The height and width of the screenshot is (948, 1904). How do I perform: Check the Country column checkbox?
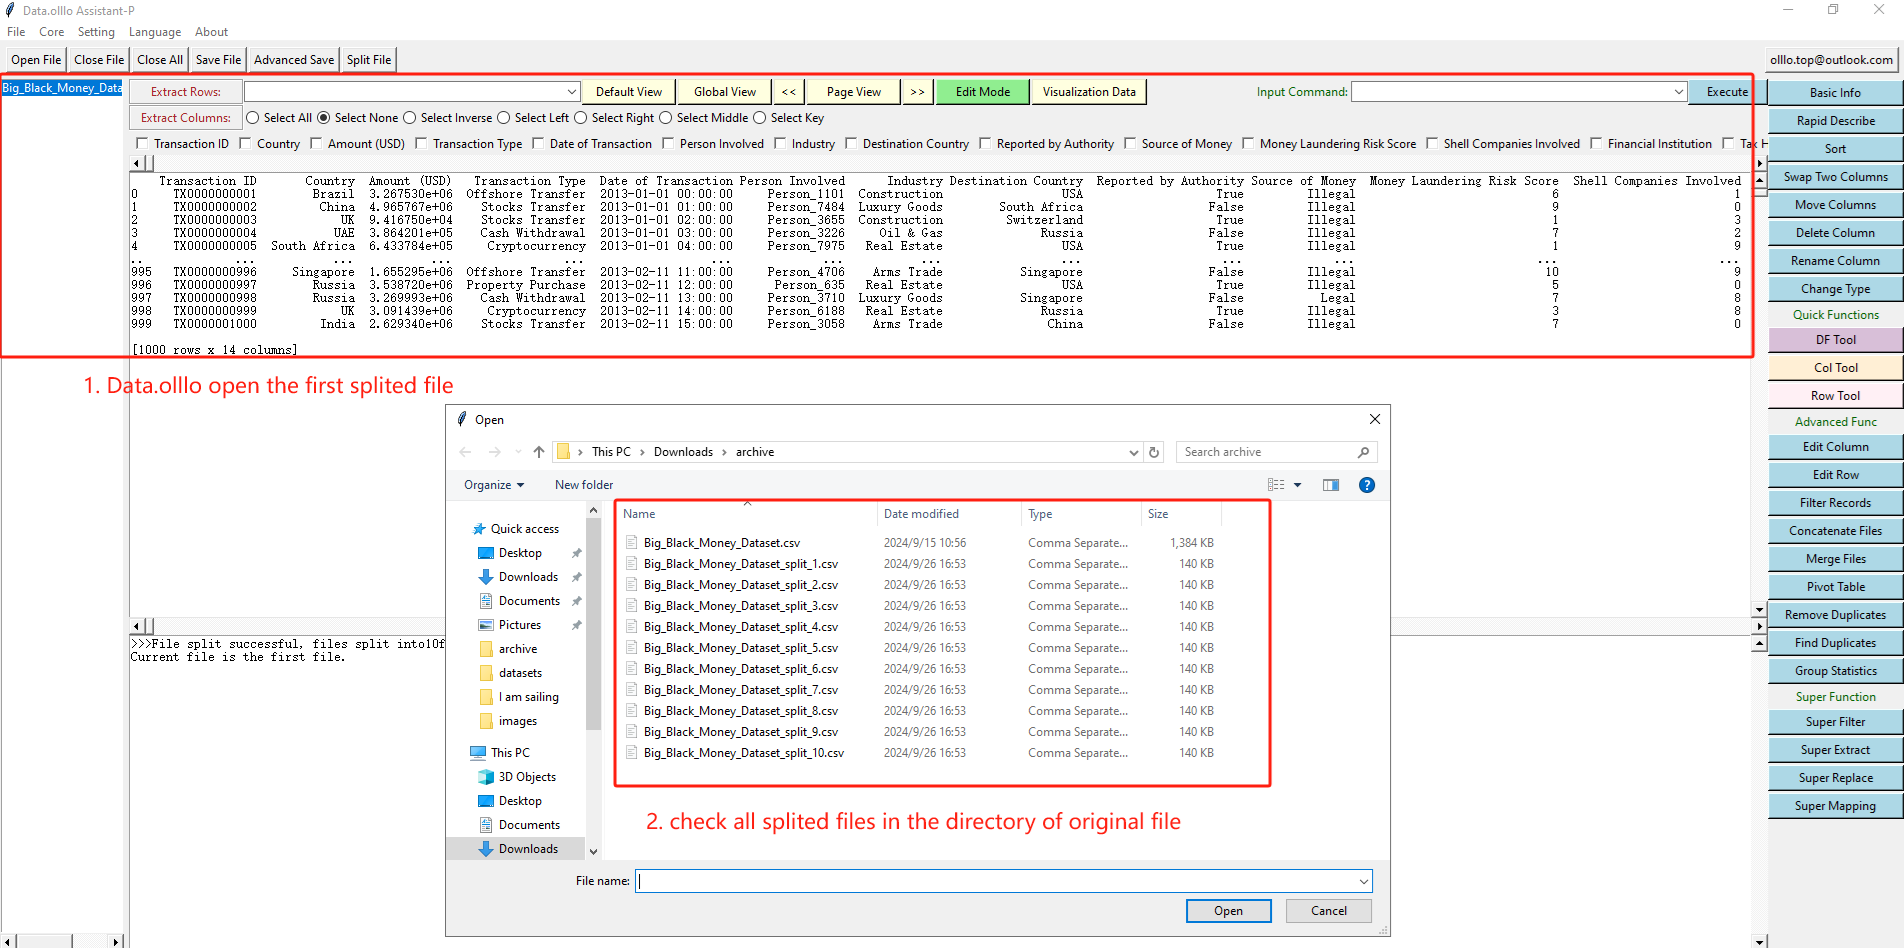[x=245, y=144]
